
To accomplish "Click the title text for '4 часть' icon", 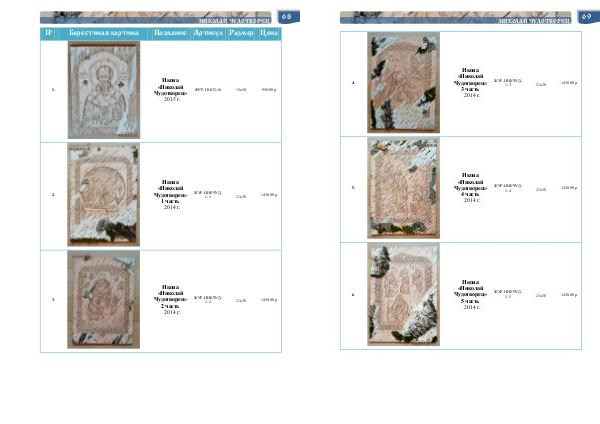I will [471, 187].
